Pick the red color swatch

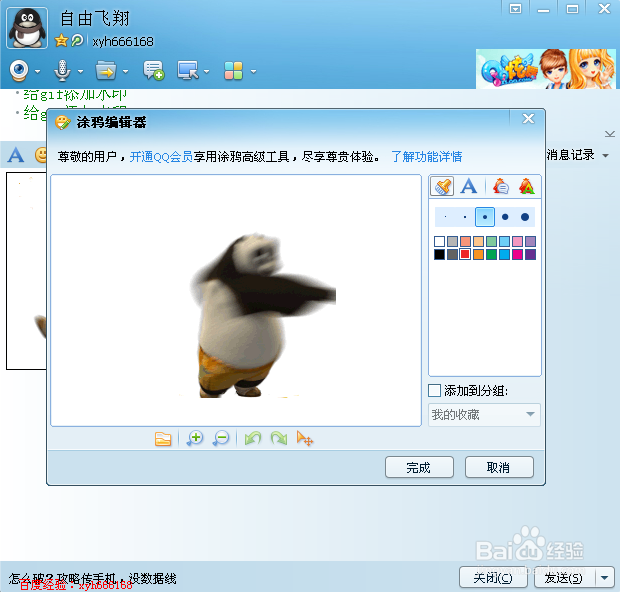pyautogui.click(x=465, y=254)
